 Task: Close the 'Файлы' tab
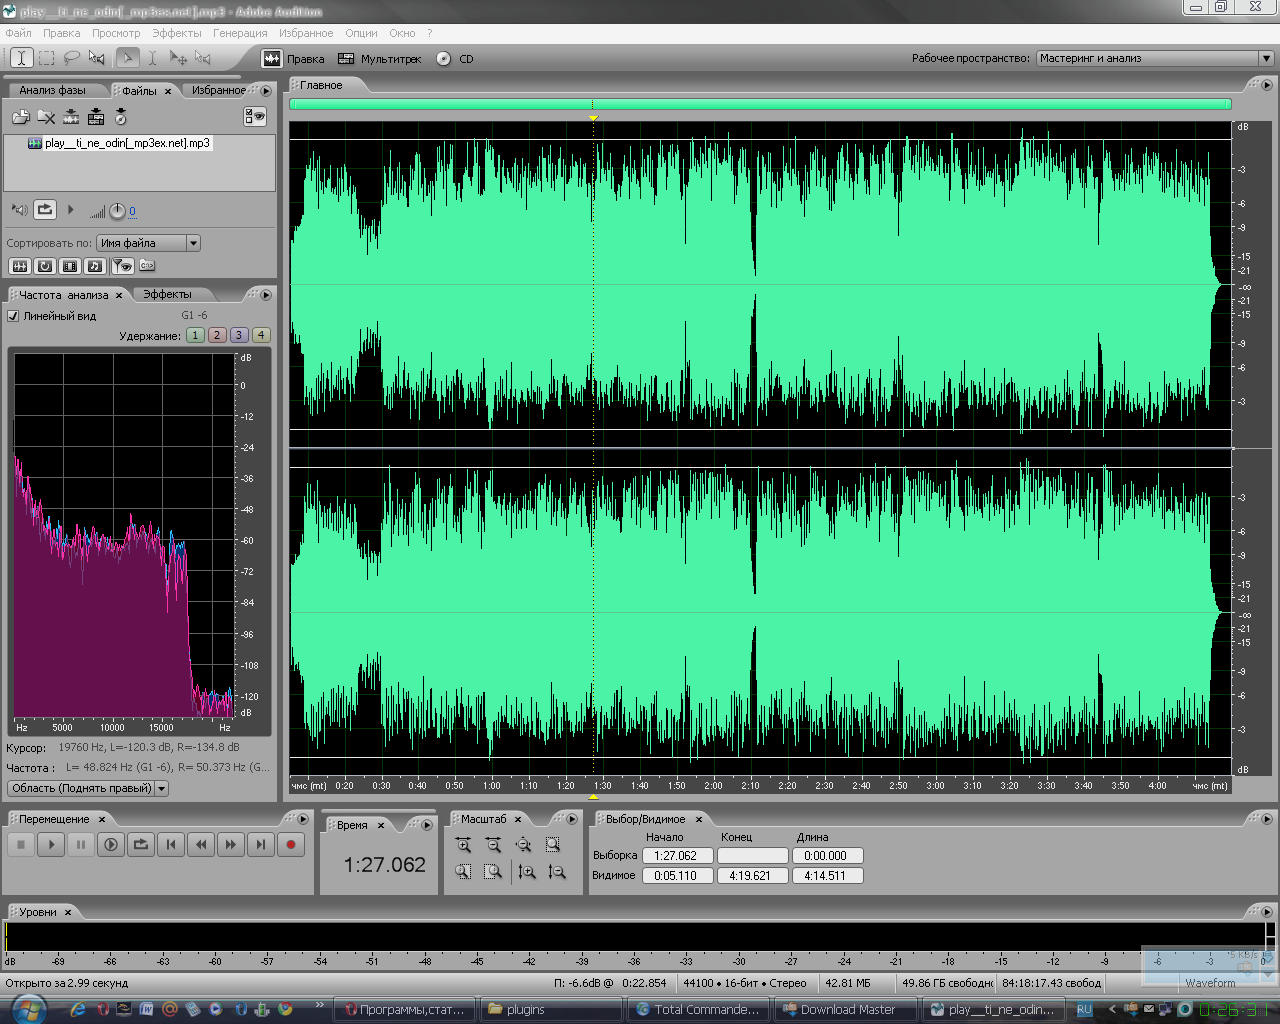pos(168,91)
